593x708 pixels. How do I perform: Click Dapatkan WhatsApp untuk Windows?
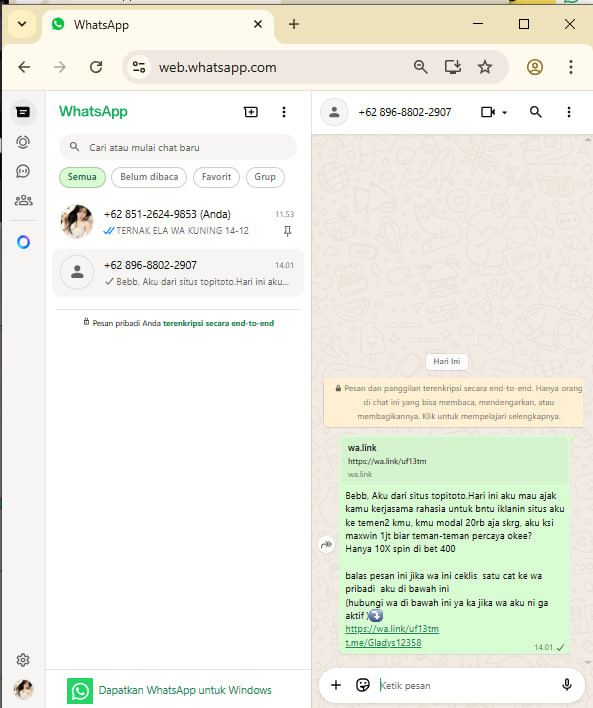coord(185,690)
